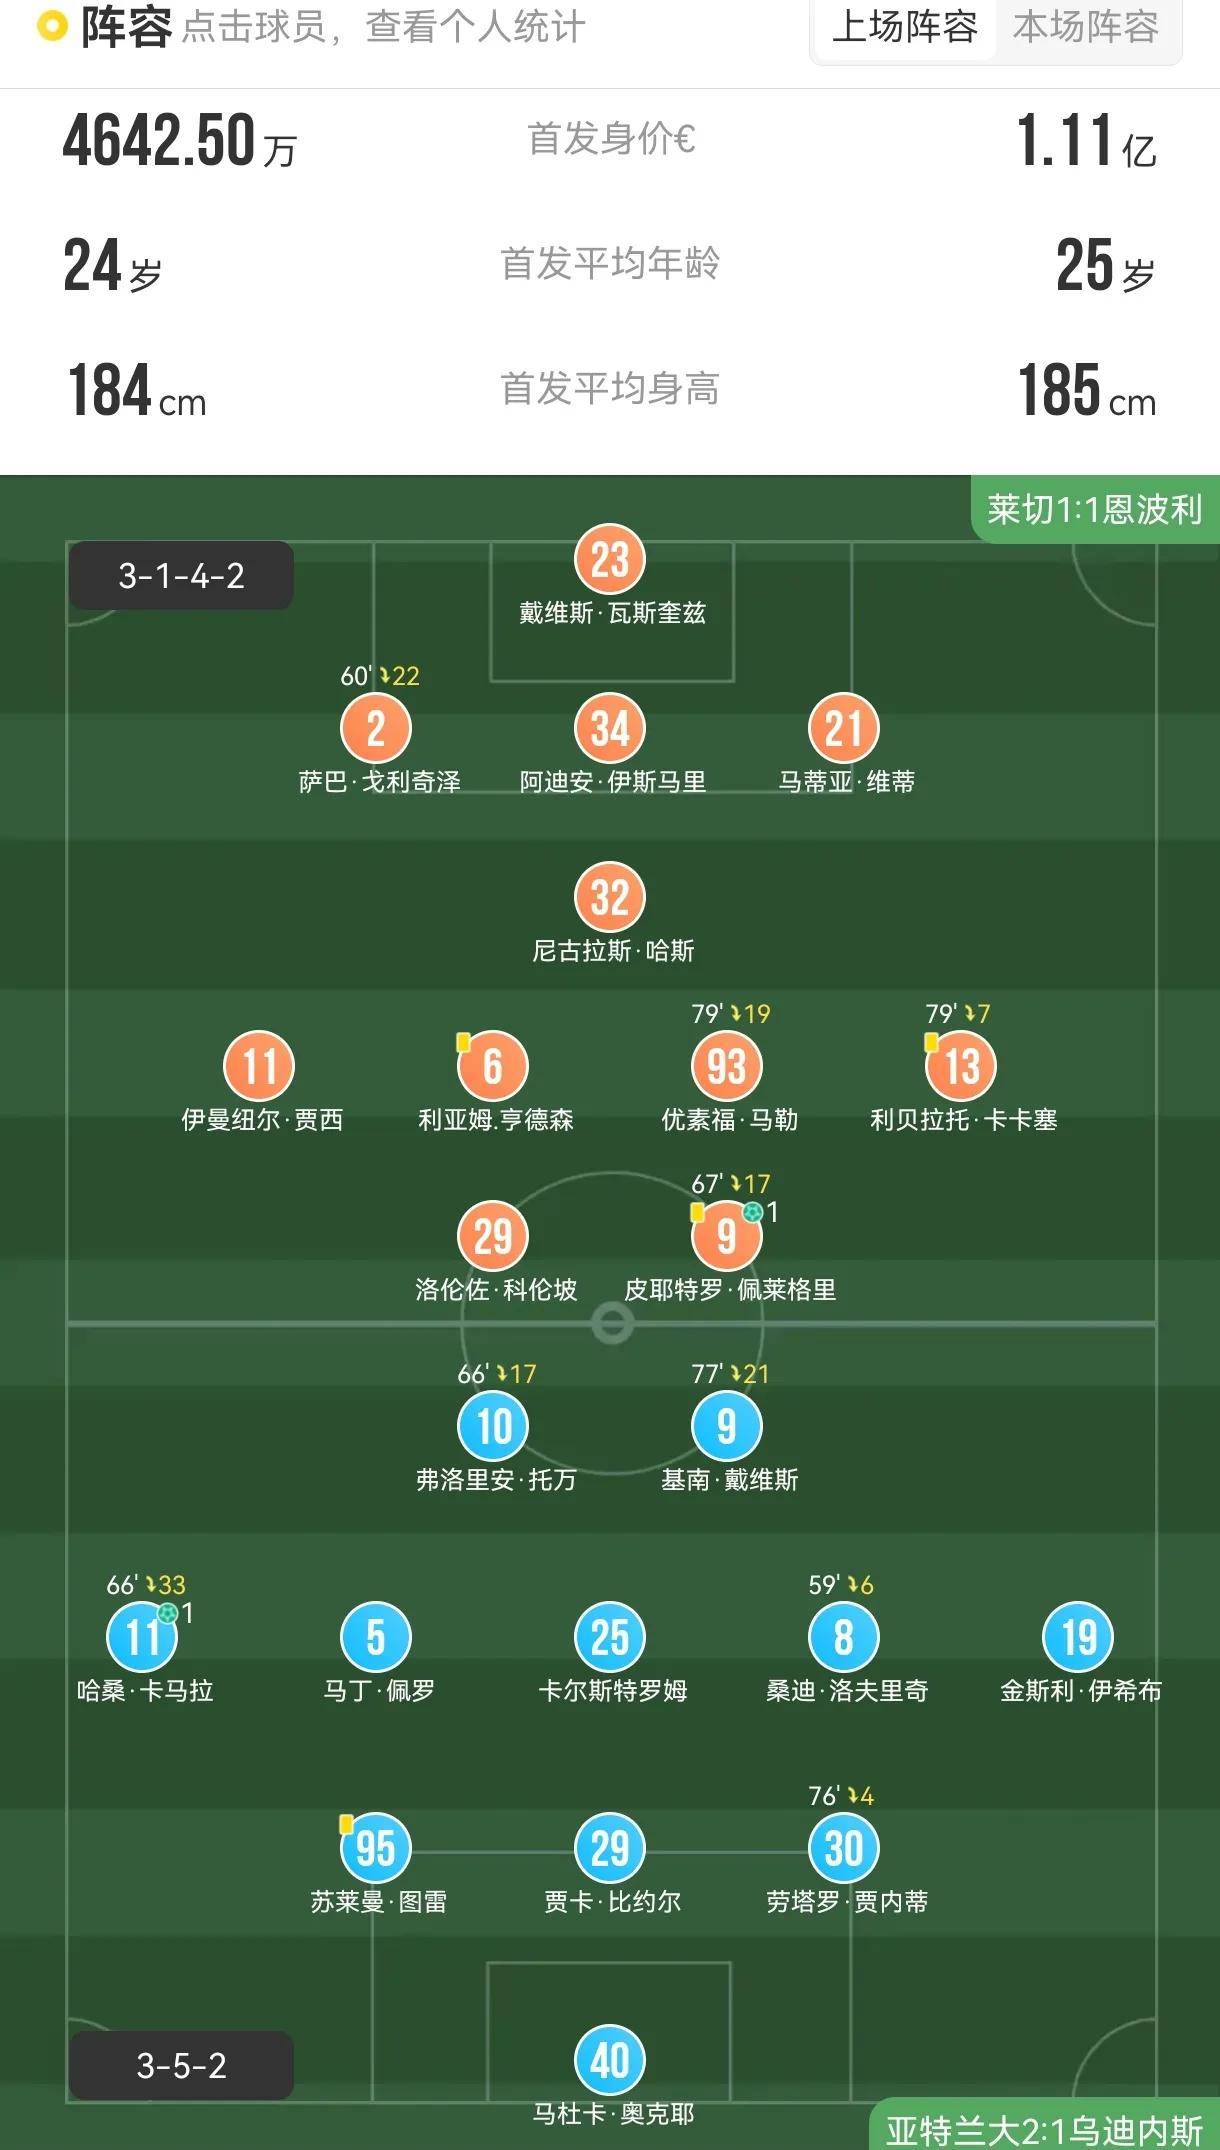The height and width of the screenshot is (2150, 1220).
Task: Switch to 上场阵容 tab
Action: (x=904, y=27)
